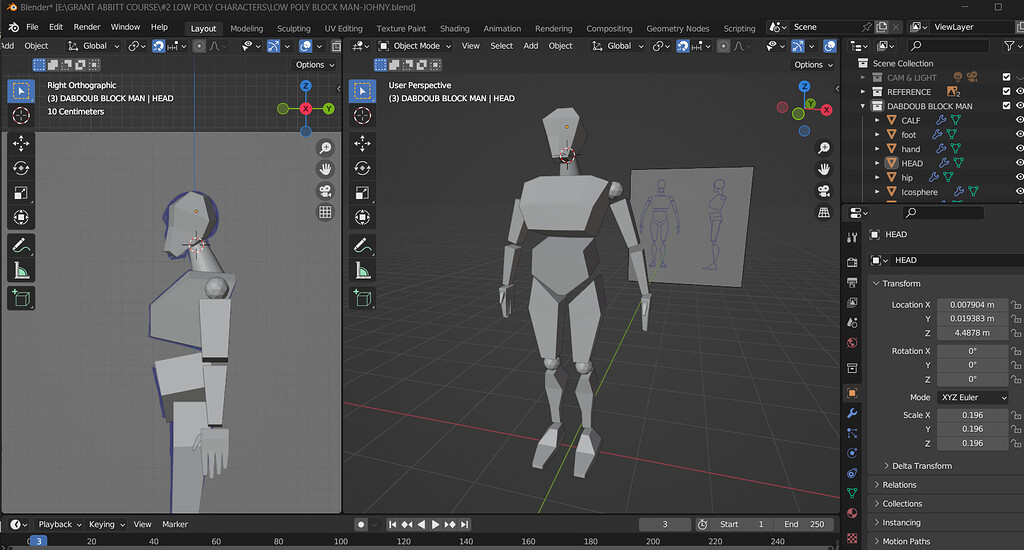Image resolution: width=1024 pixels, height=550 pixels.
Task: Toggle camera view in the perspective viewport
Action: pos(824,191)
